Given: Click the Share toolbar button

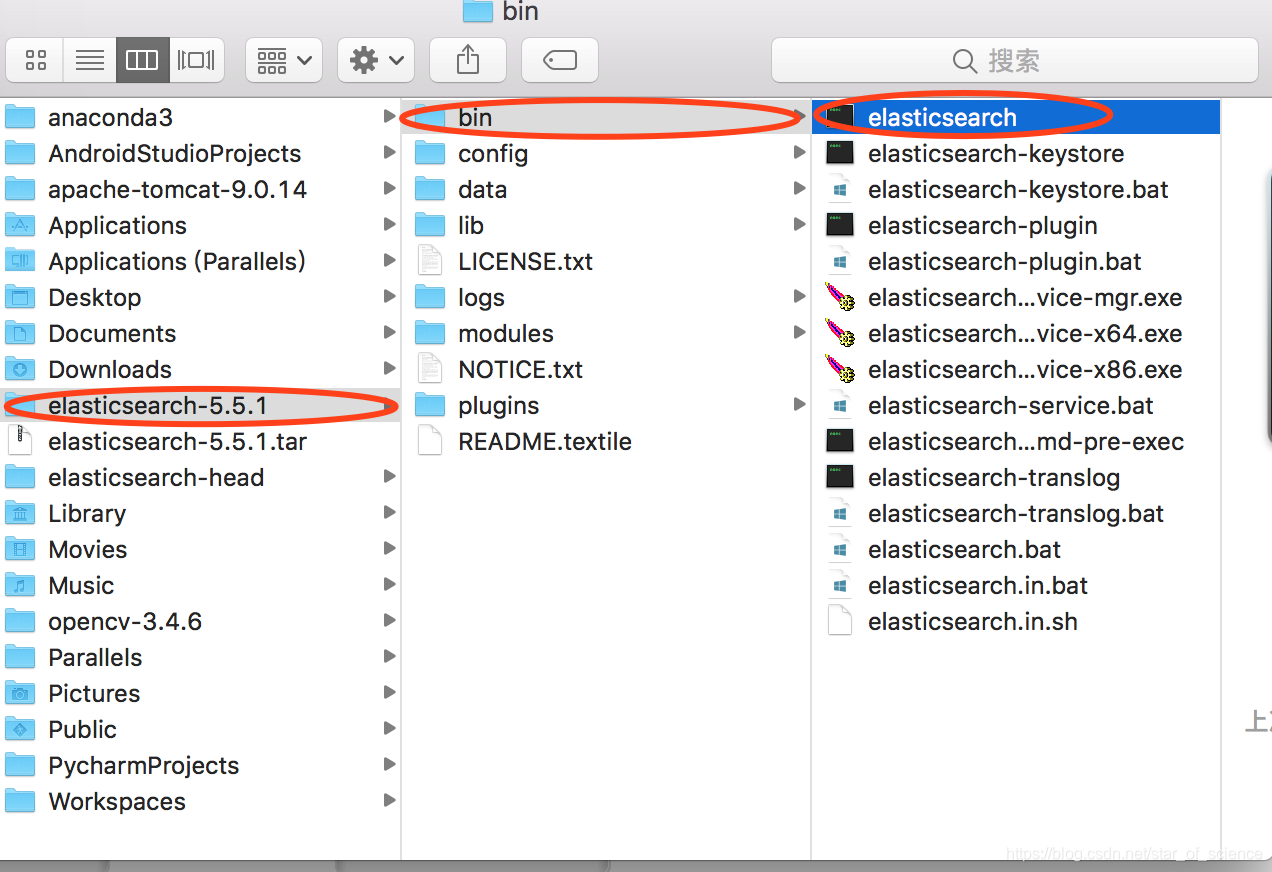Looking at the screenshot, I should (x=468, y=61).
